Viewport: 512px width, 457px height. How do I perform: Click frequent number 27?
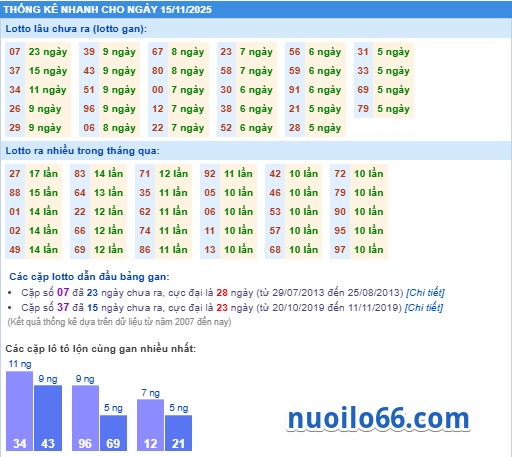point(15,174)
